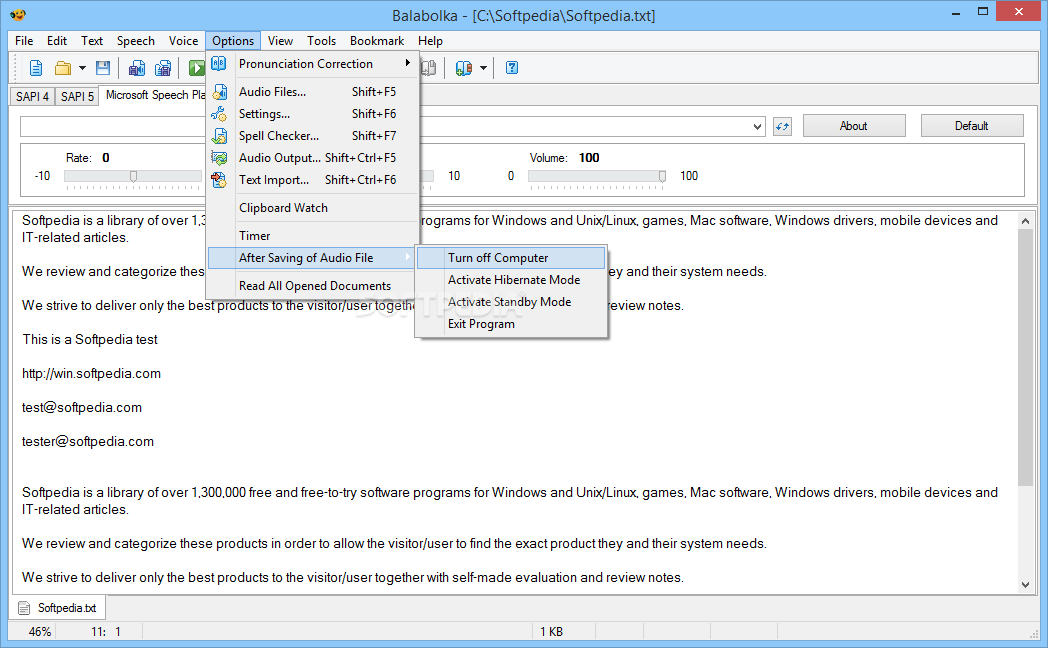Switch to the SAPI 4 tab
This screenshot has height=648, width=1048.
[x=32, y=96]
